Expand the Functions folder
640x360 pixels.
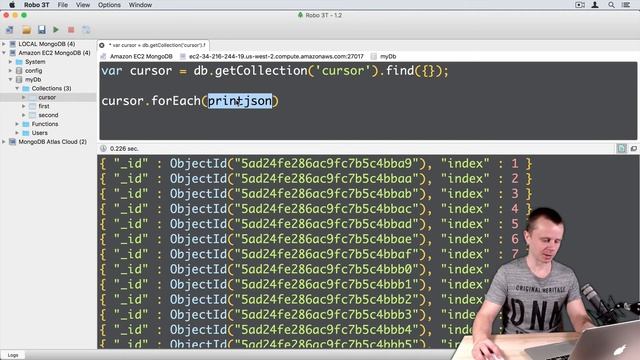(17, 124)
